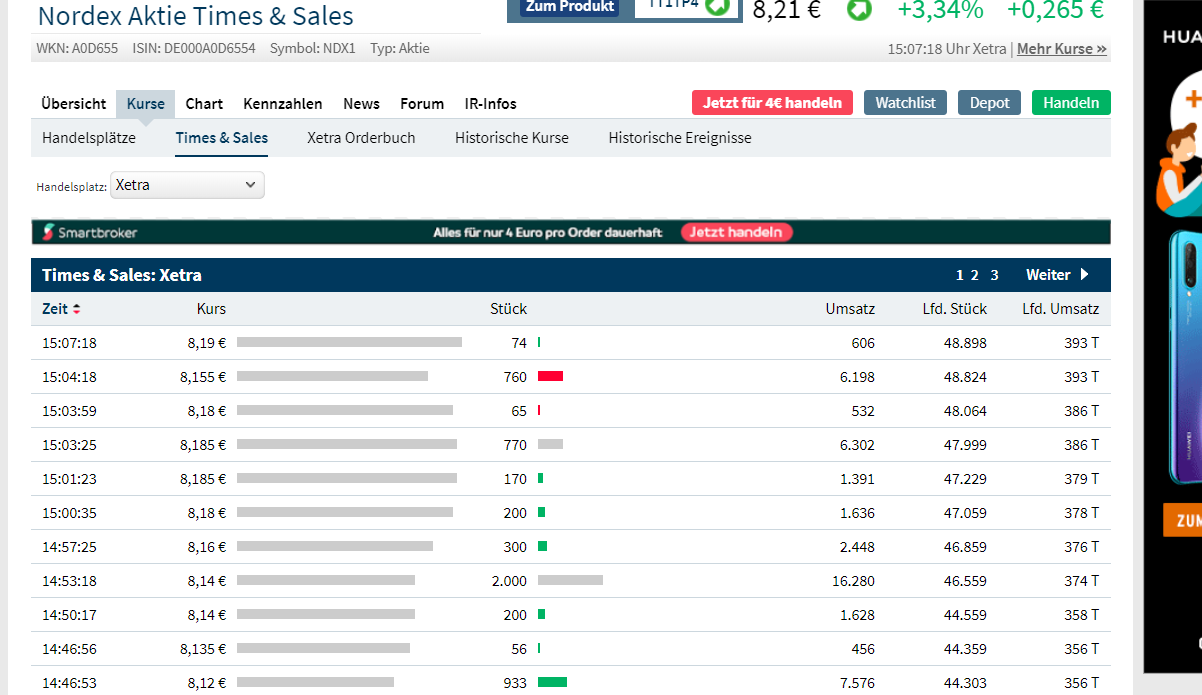
Task: Click the green Handeln button
Action: pyautogui.click(x=1071, y=103)
